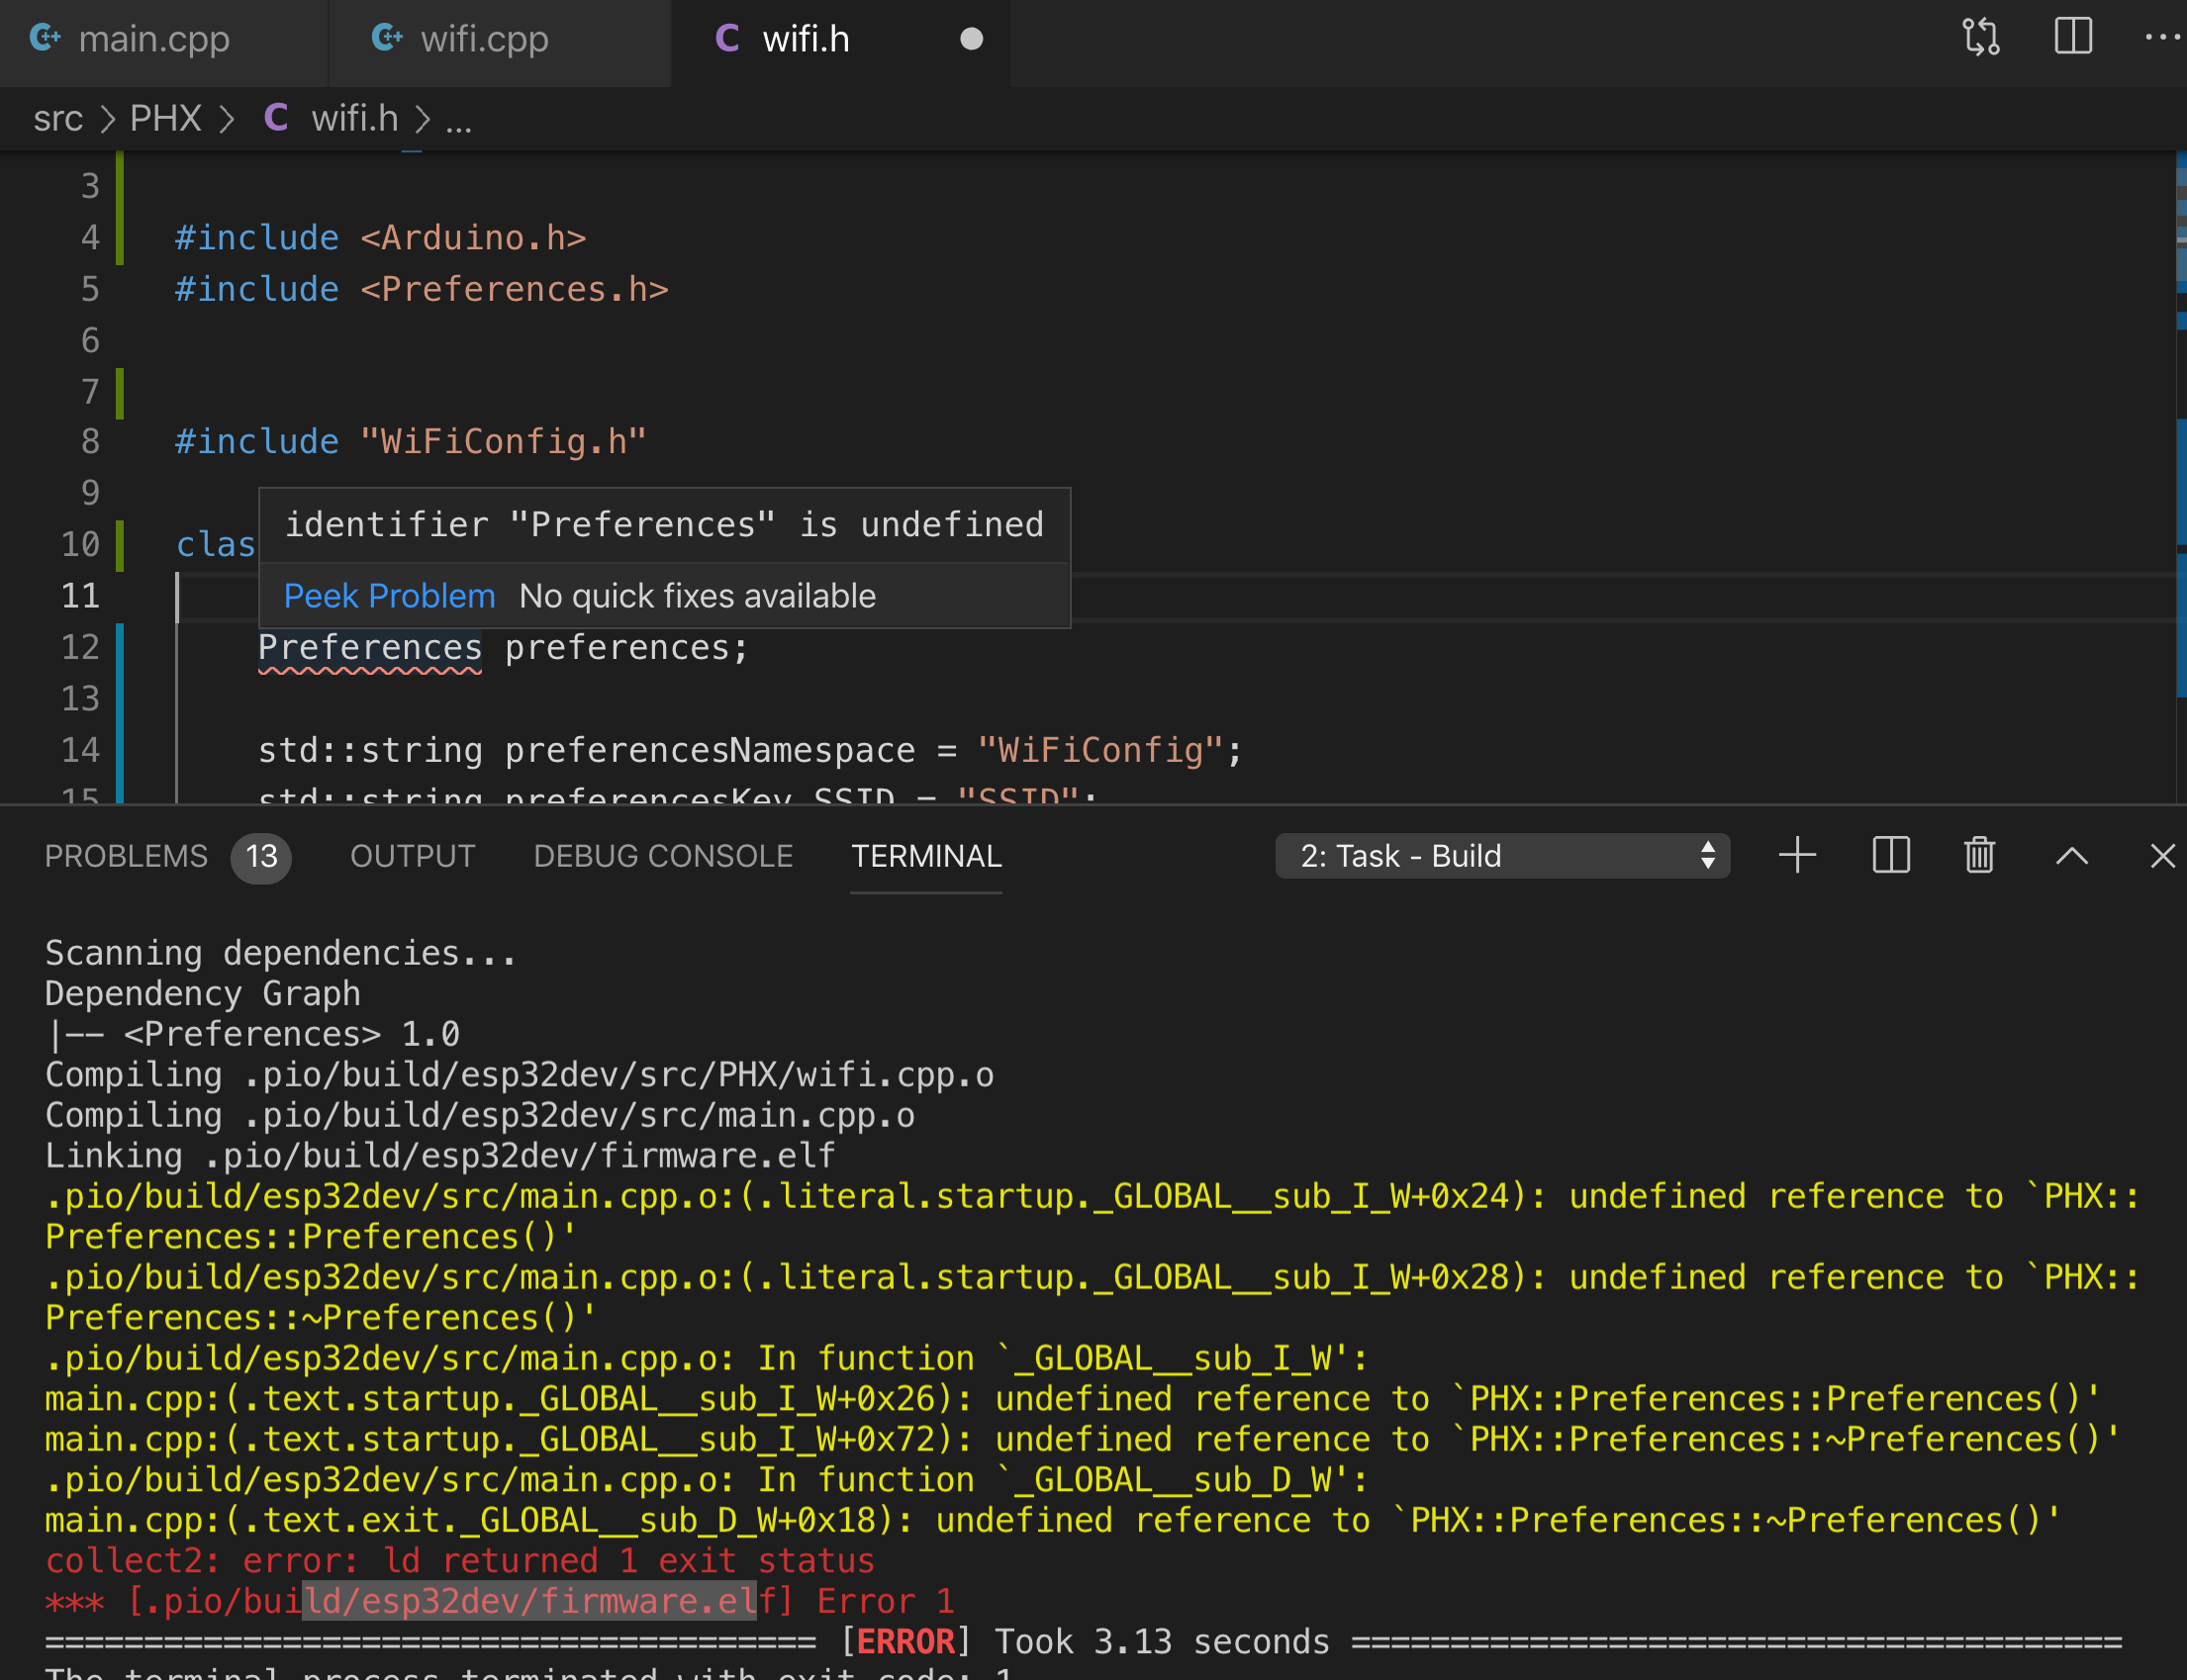This screenshot has width=2187, height=1680.
Task: Click the C file icon in the breadcrumb
Action: pyautogui.click(x=276, y=118)
